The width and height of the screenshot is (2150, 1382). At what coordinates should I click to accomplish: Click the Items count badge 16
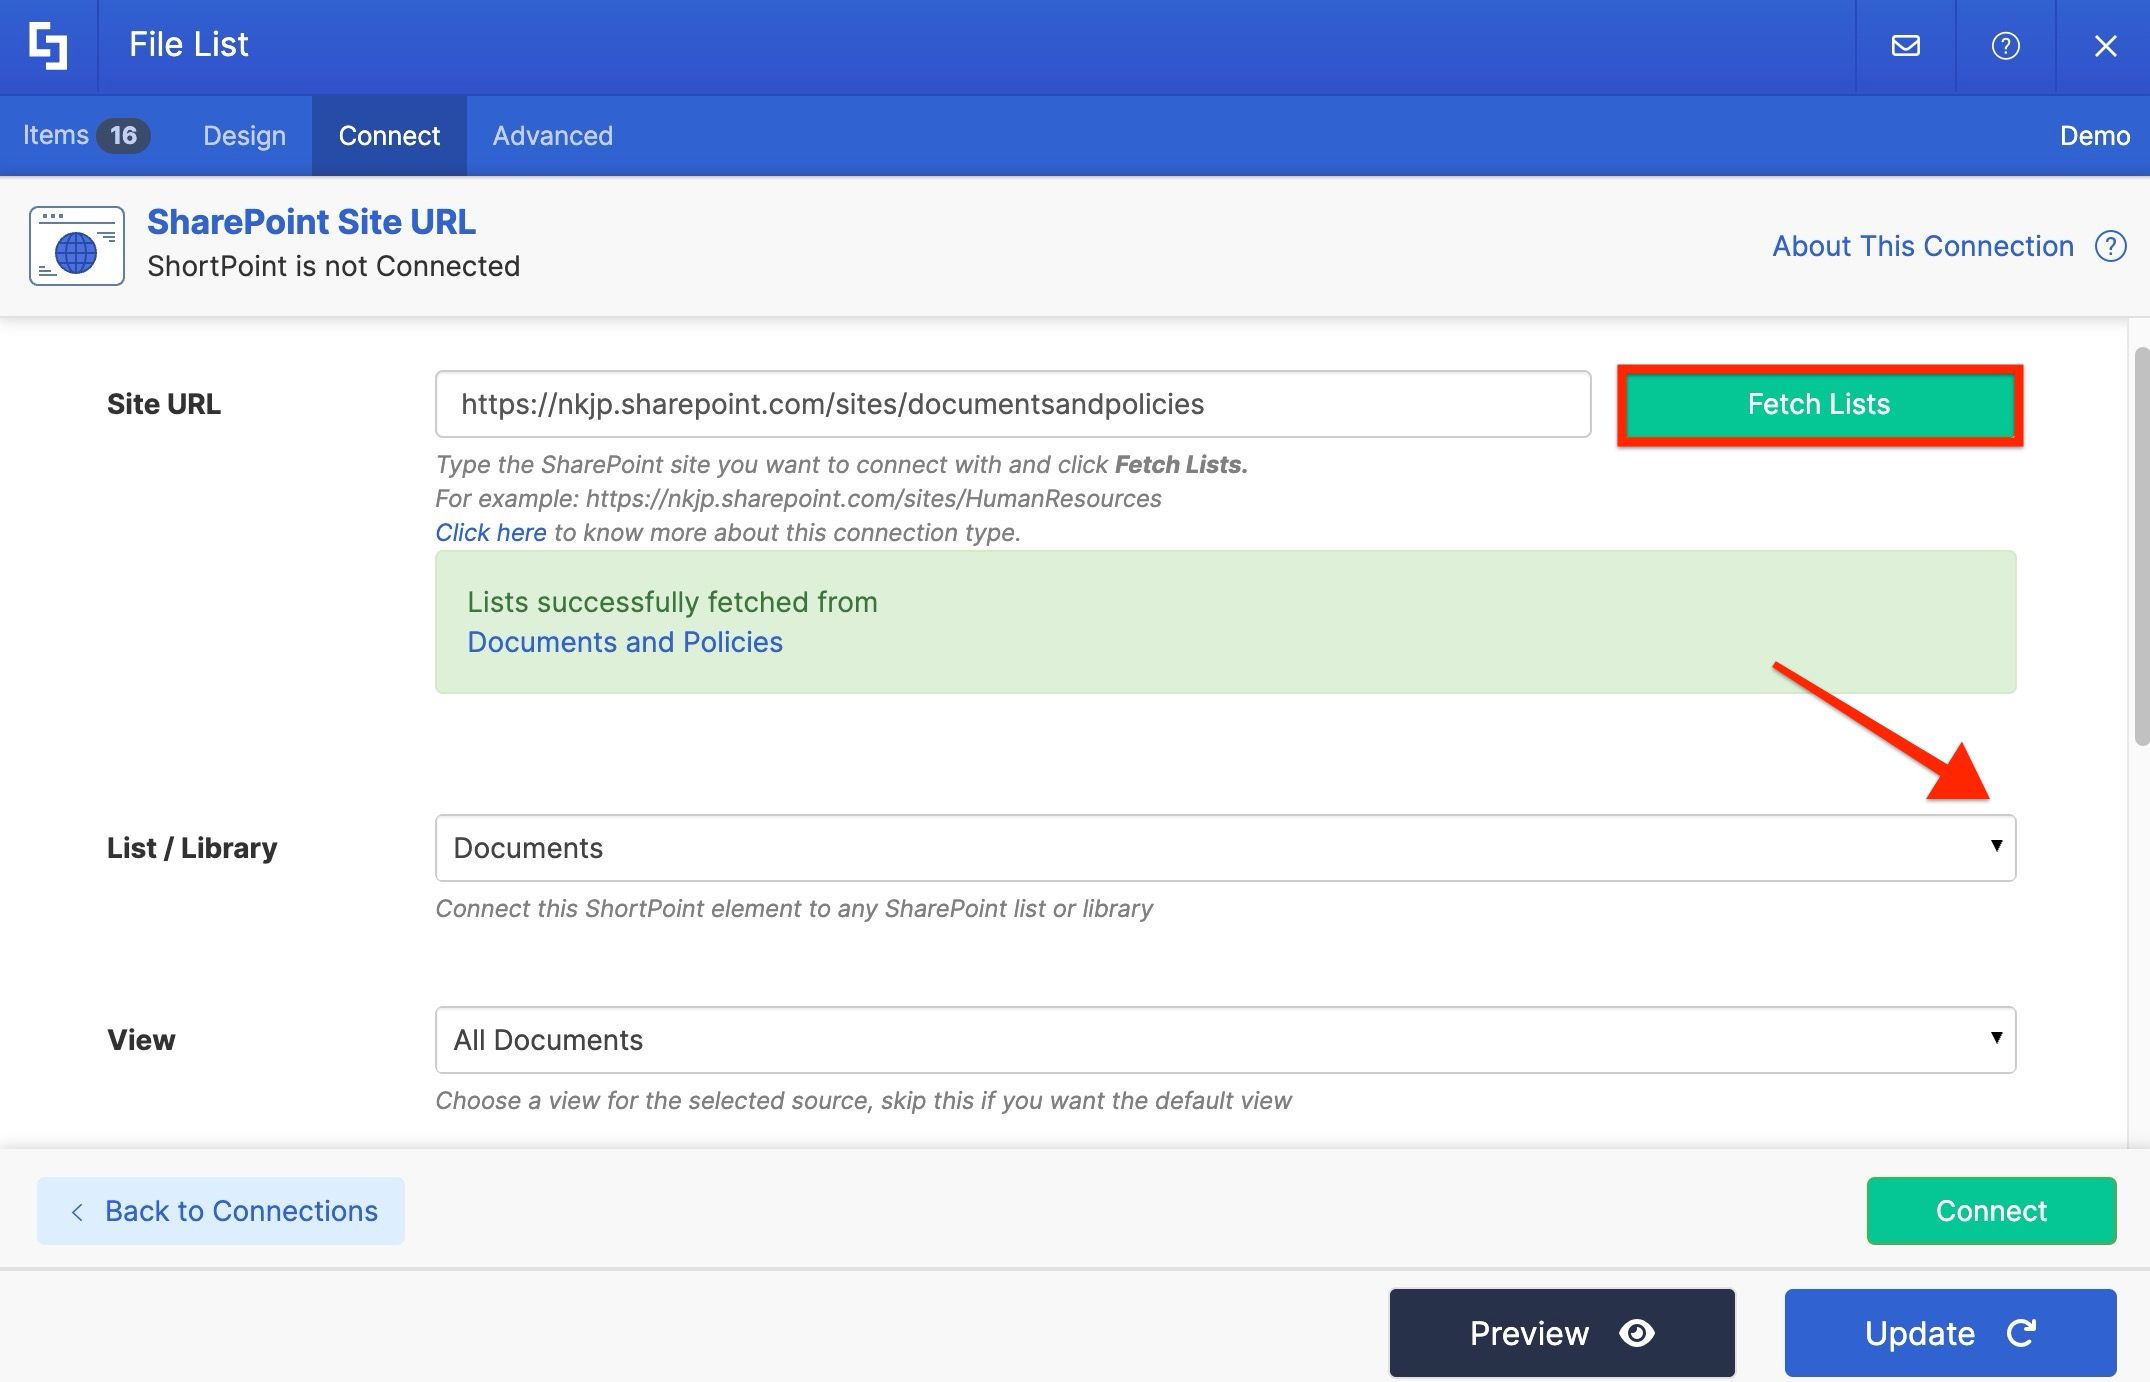click(123, 136)
